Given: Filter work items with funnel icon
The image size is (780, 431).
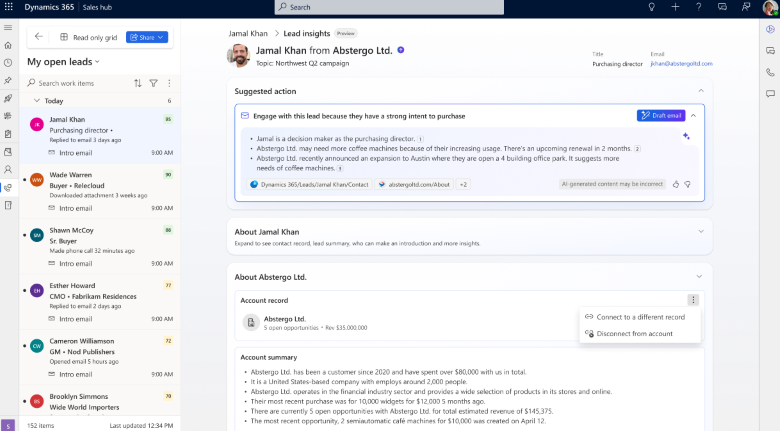Looking at the screenshot, I should pyautogui.click(x=154, y=83).
